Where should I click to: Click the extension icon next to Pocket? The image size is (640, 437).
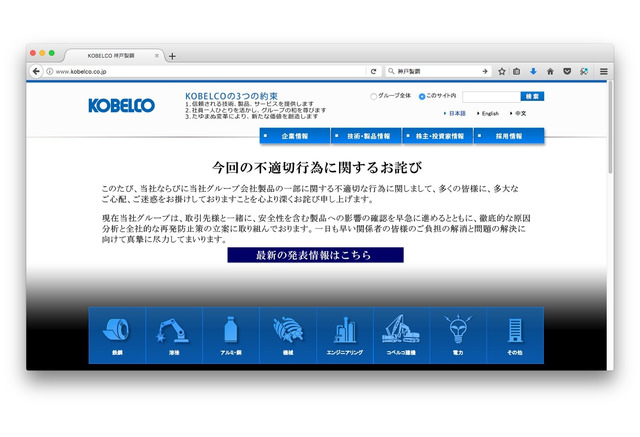coord(584,71)
